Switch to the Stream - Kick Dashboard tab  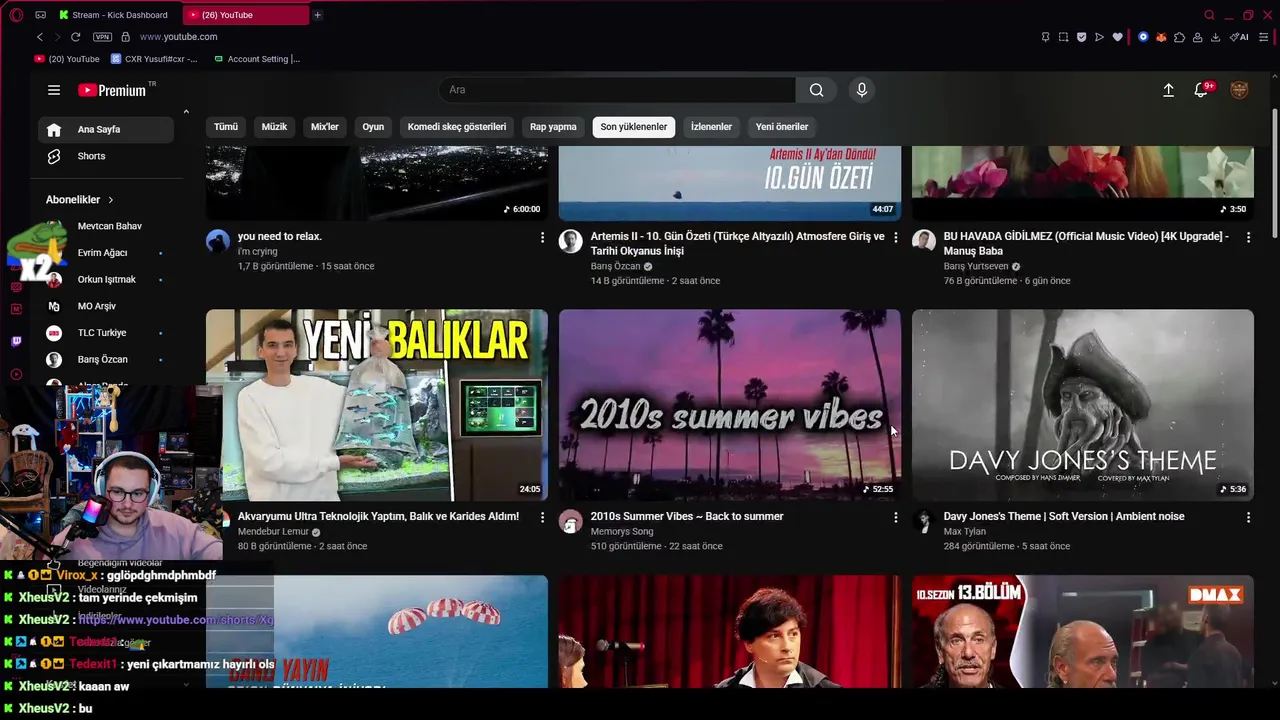[113, 15]
